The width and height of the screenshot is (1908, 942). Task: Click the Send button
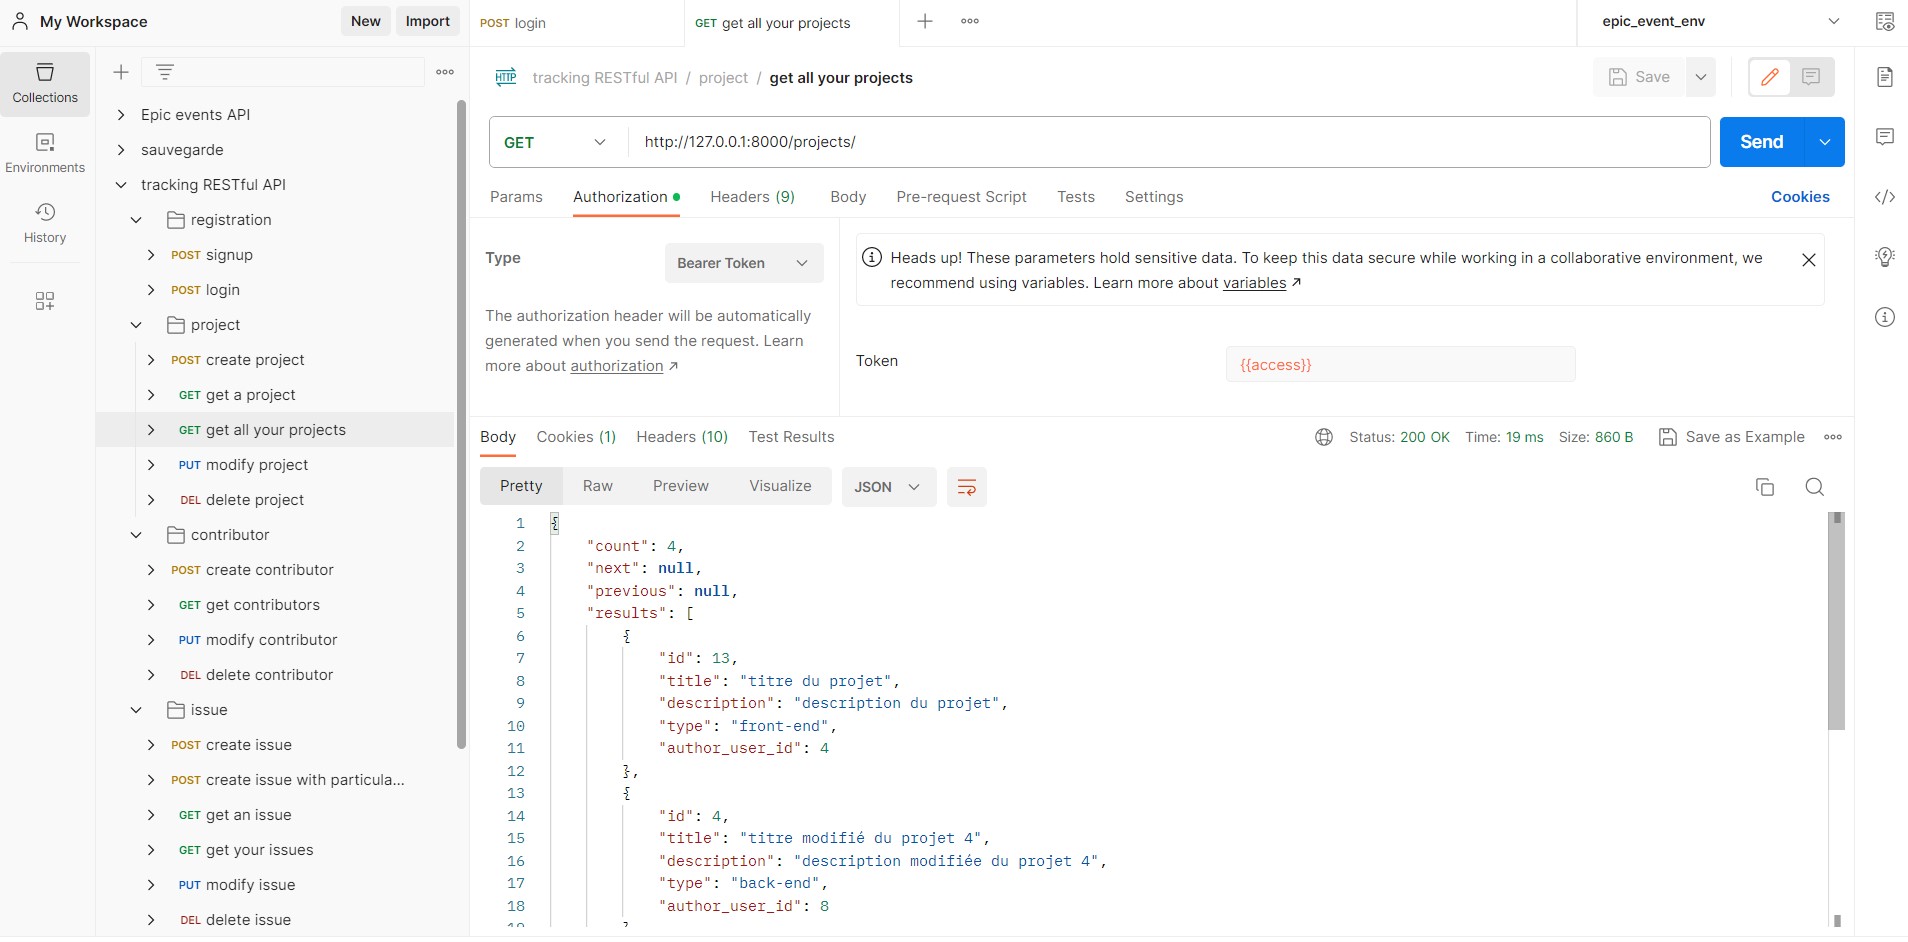click(1762, 142)
